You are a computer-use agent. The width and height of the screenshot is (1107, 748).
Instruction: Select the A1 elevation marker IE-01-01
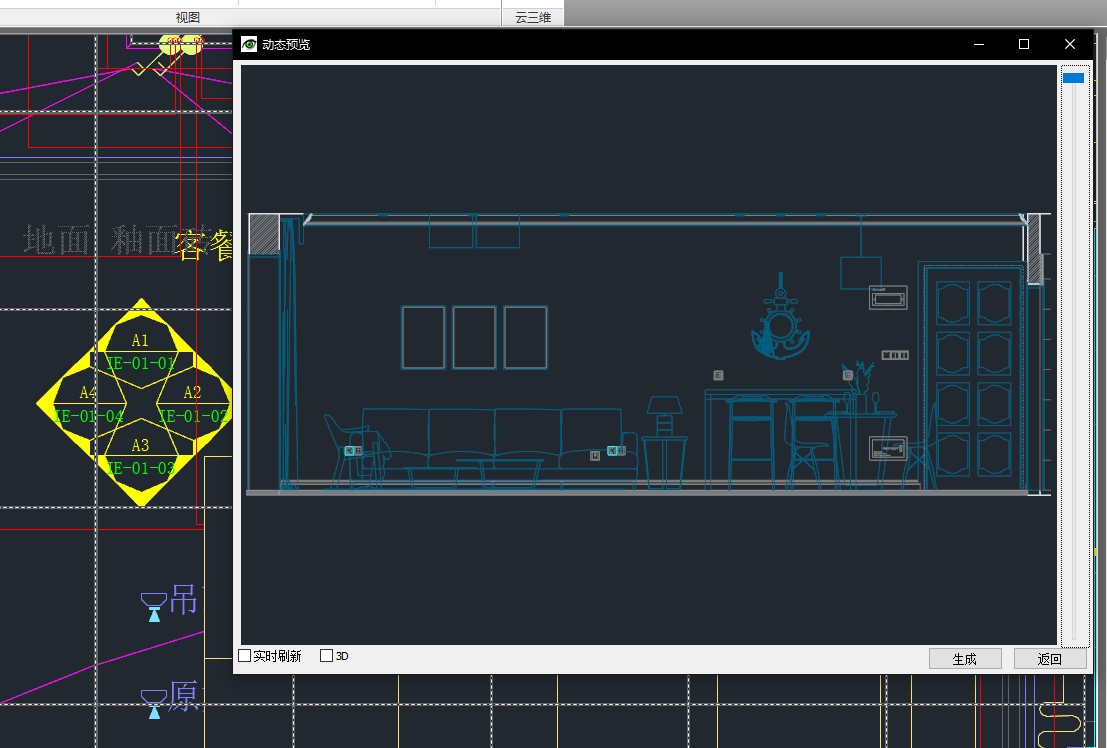click(141, 352)
